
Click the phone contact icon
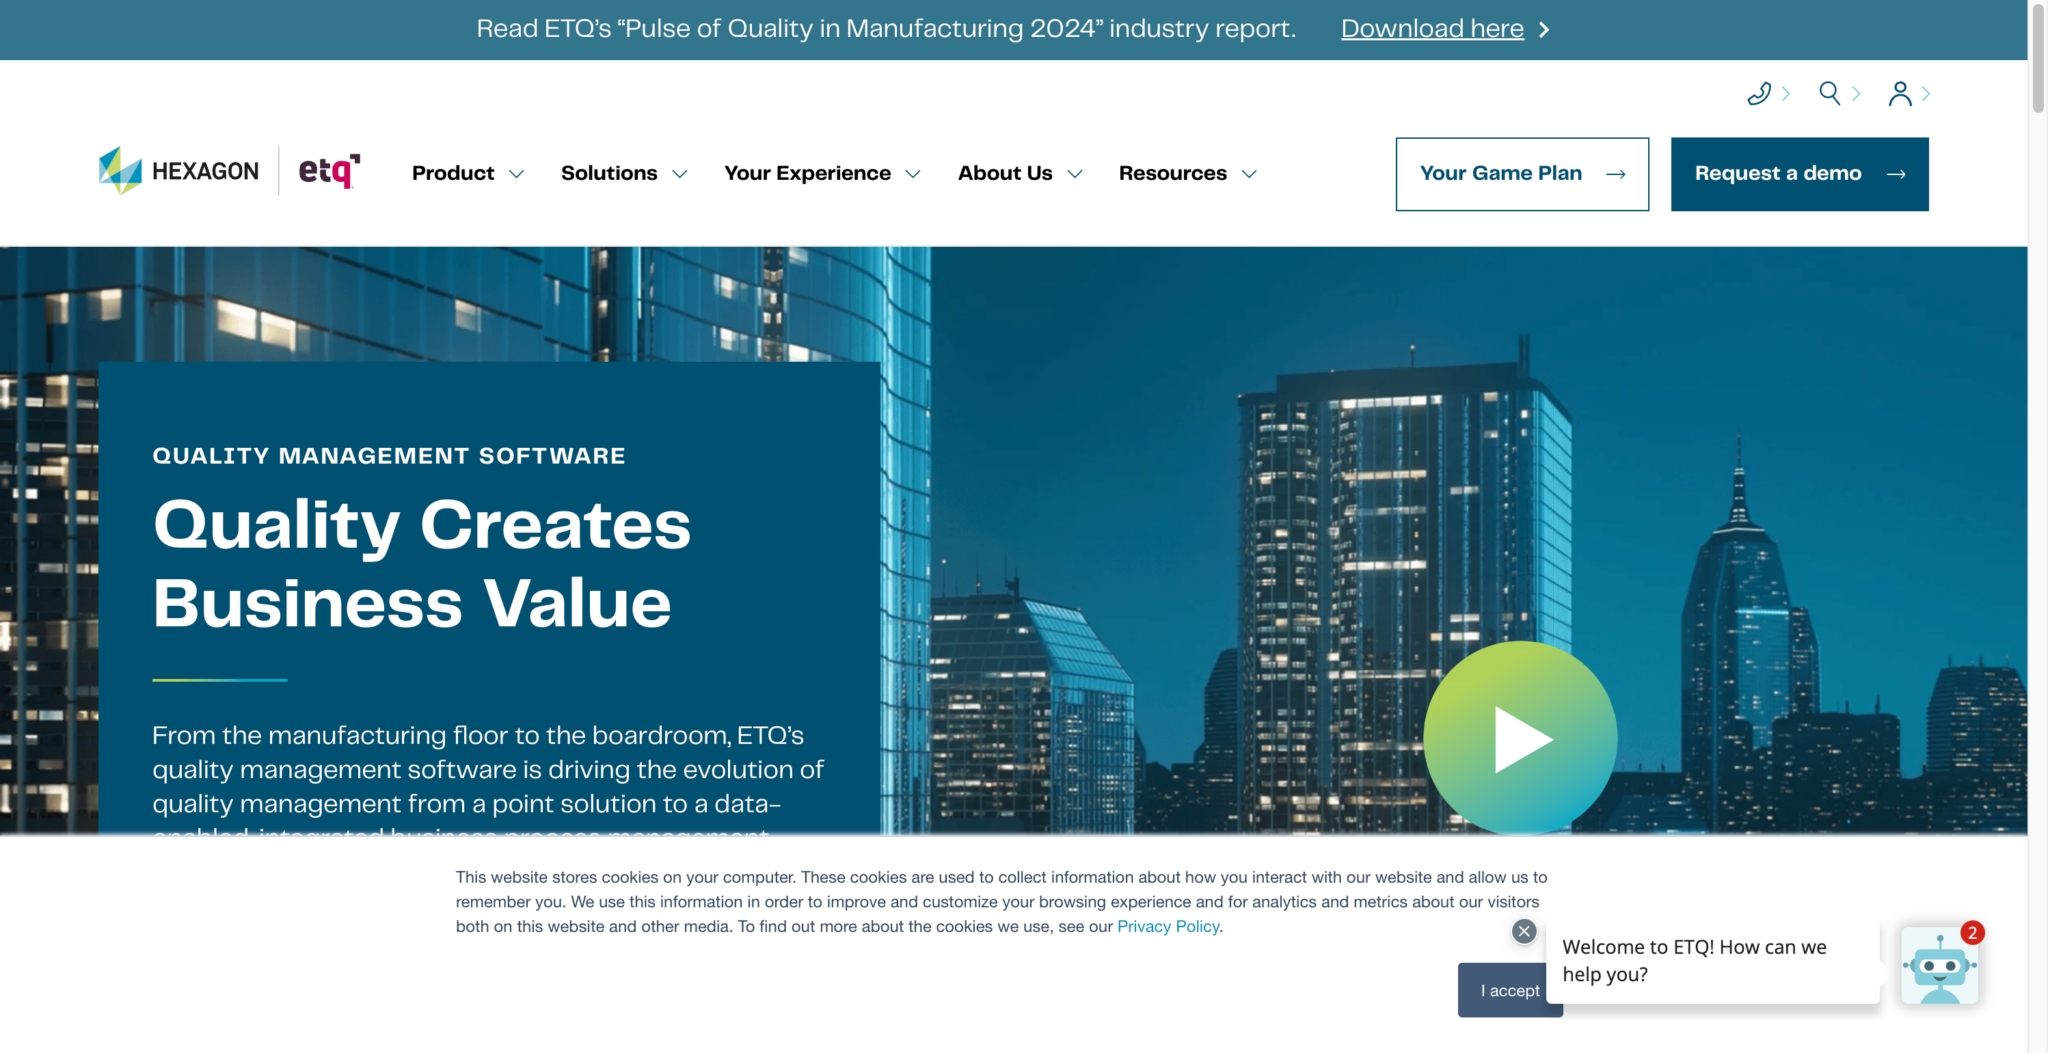[1759, 94]
